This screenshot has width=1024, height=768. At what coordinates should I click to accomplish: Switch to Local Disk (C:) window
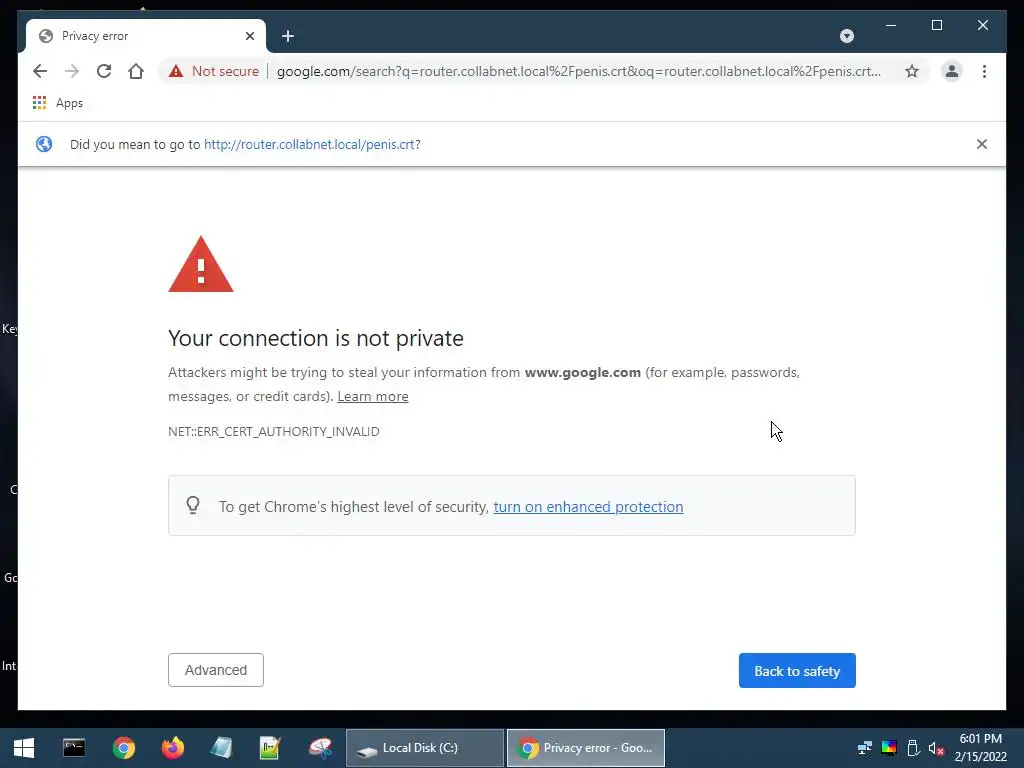coord(424,748)
